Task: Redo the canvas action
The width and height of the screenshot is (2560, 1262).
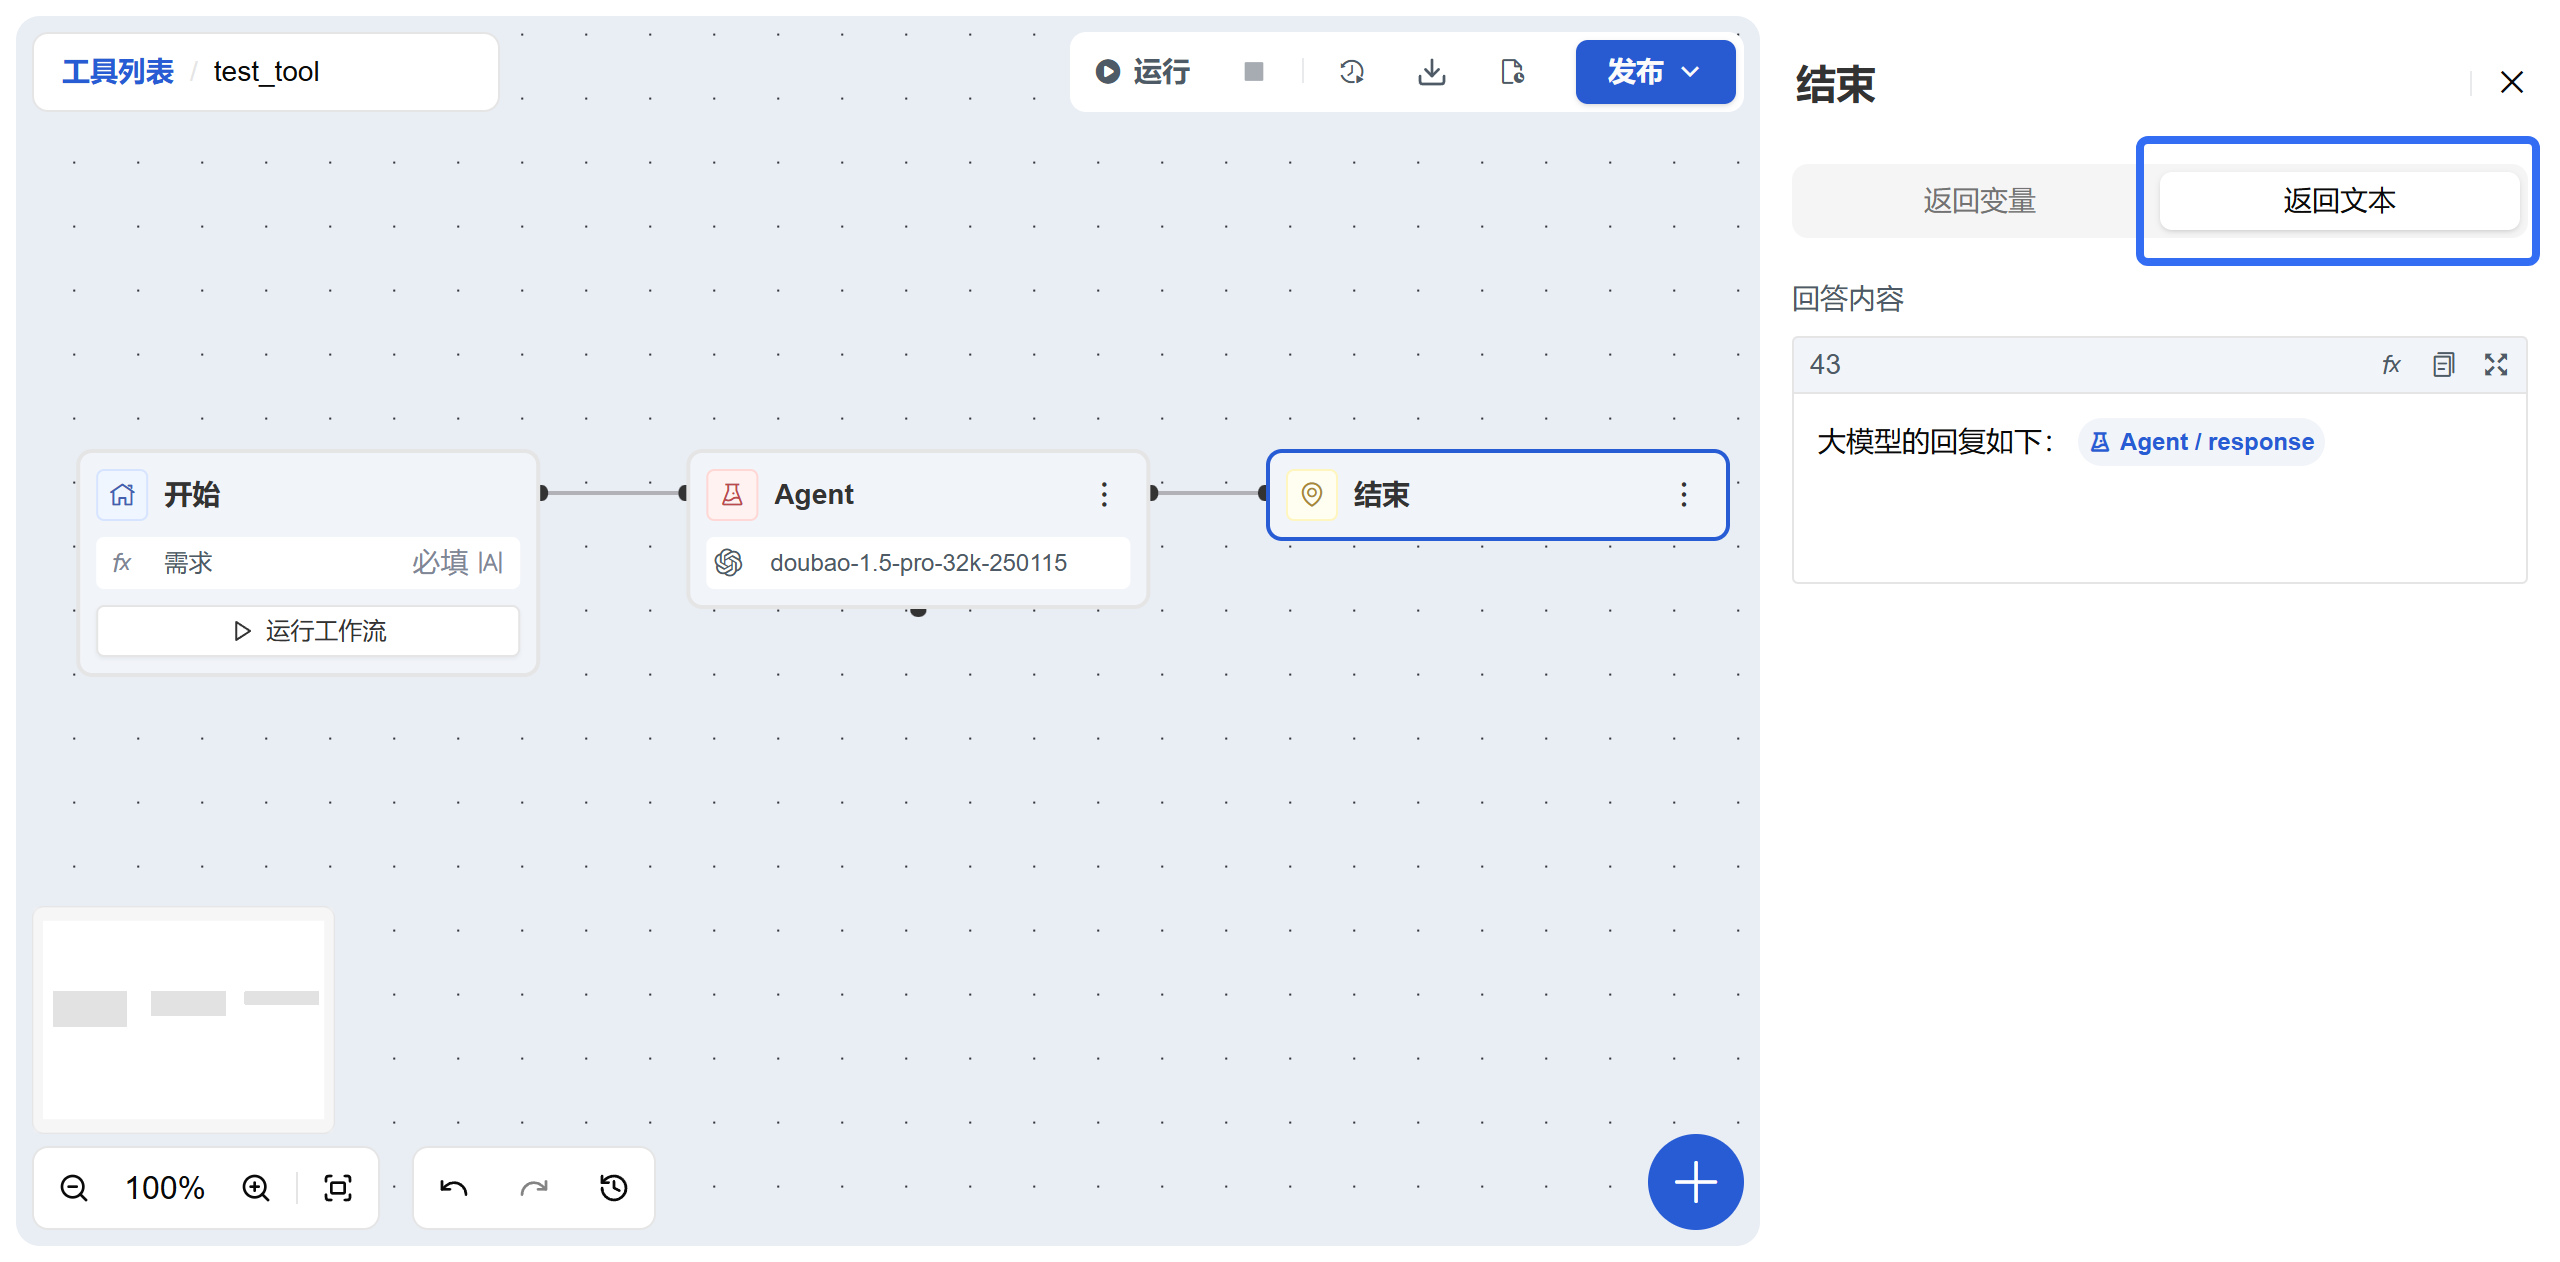Action: point(534,1188)
